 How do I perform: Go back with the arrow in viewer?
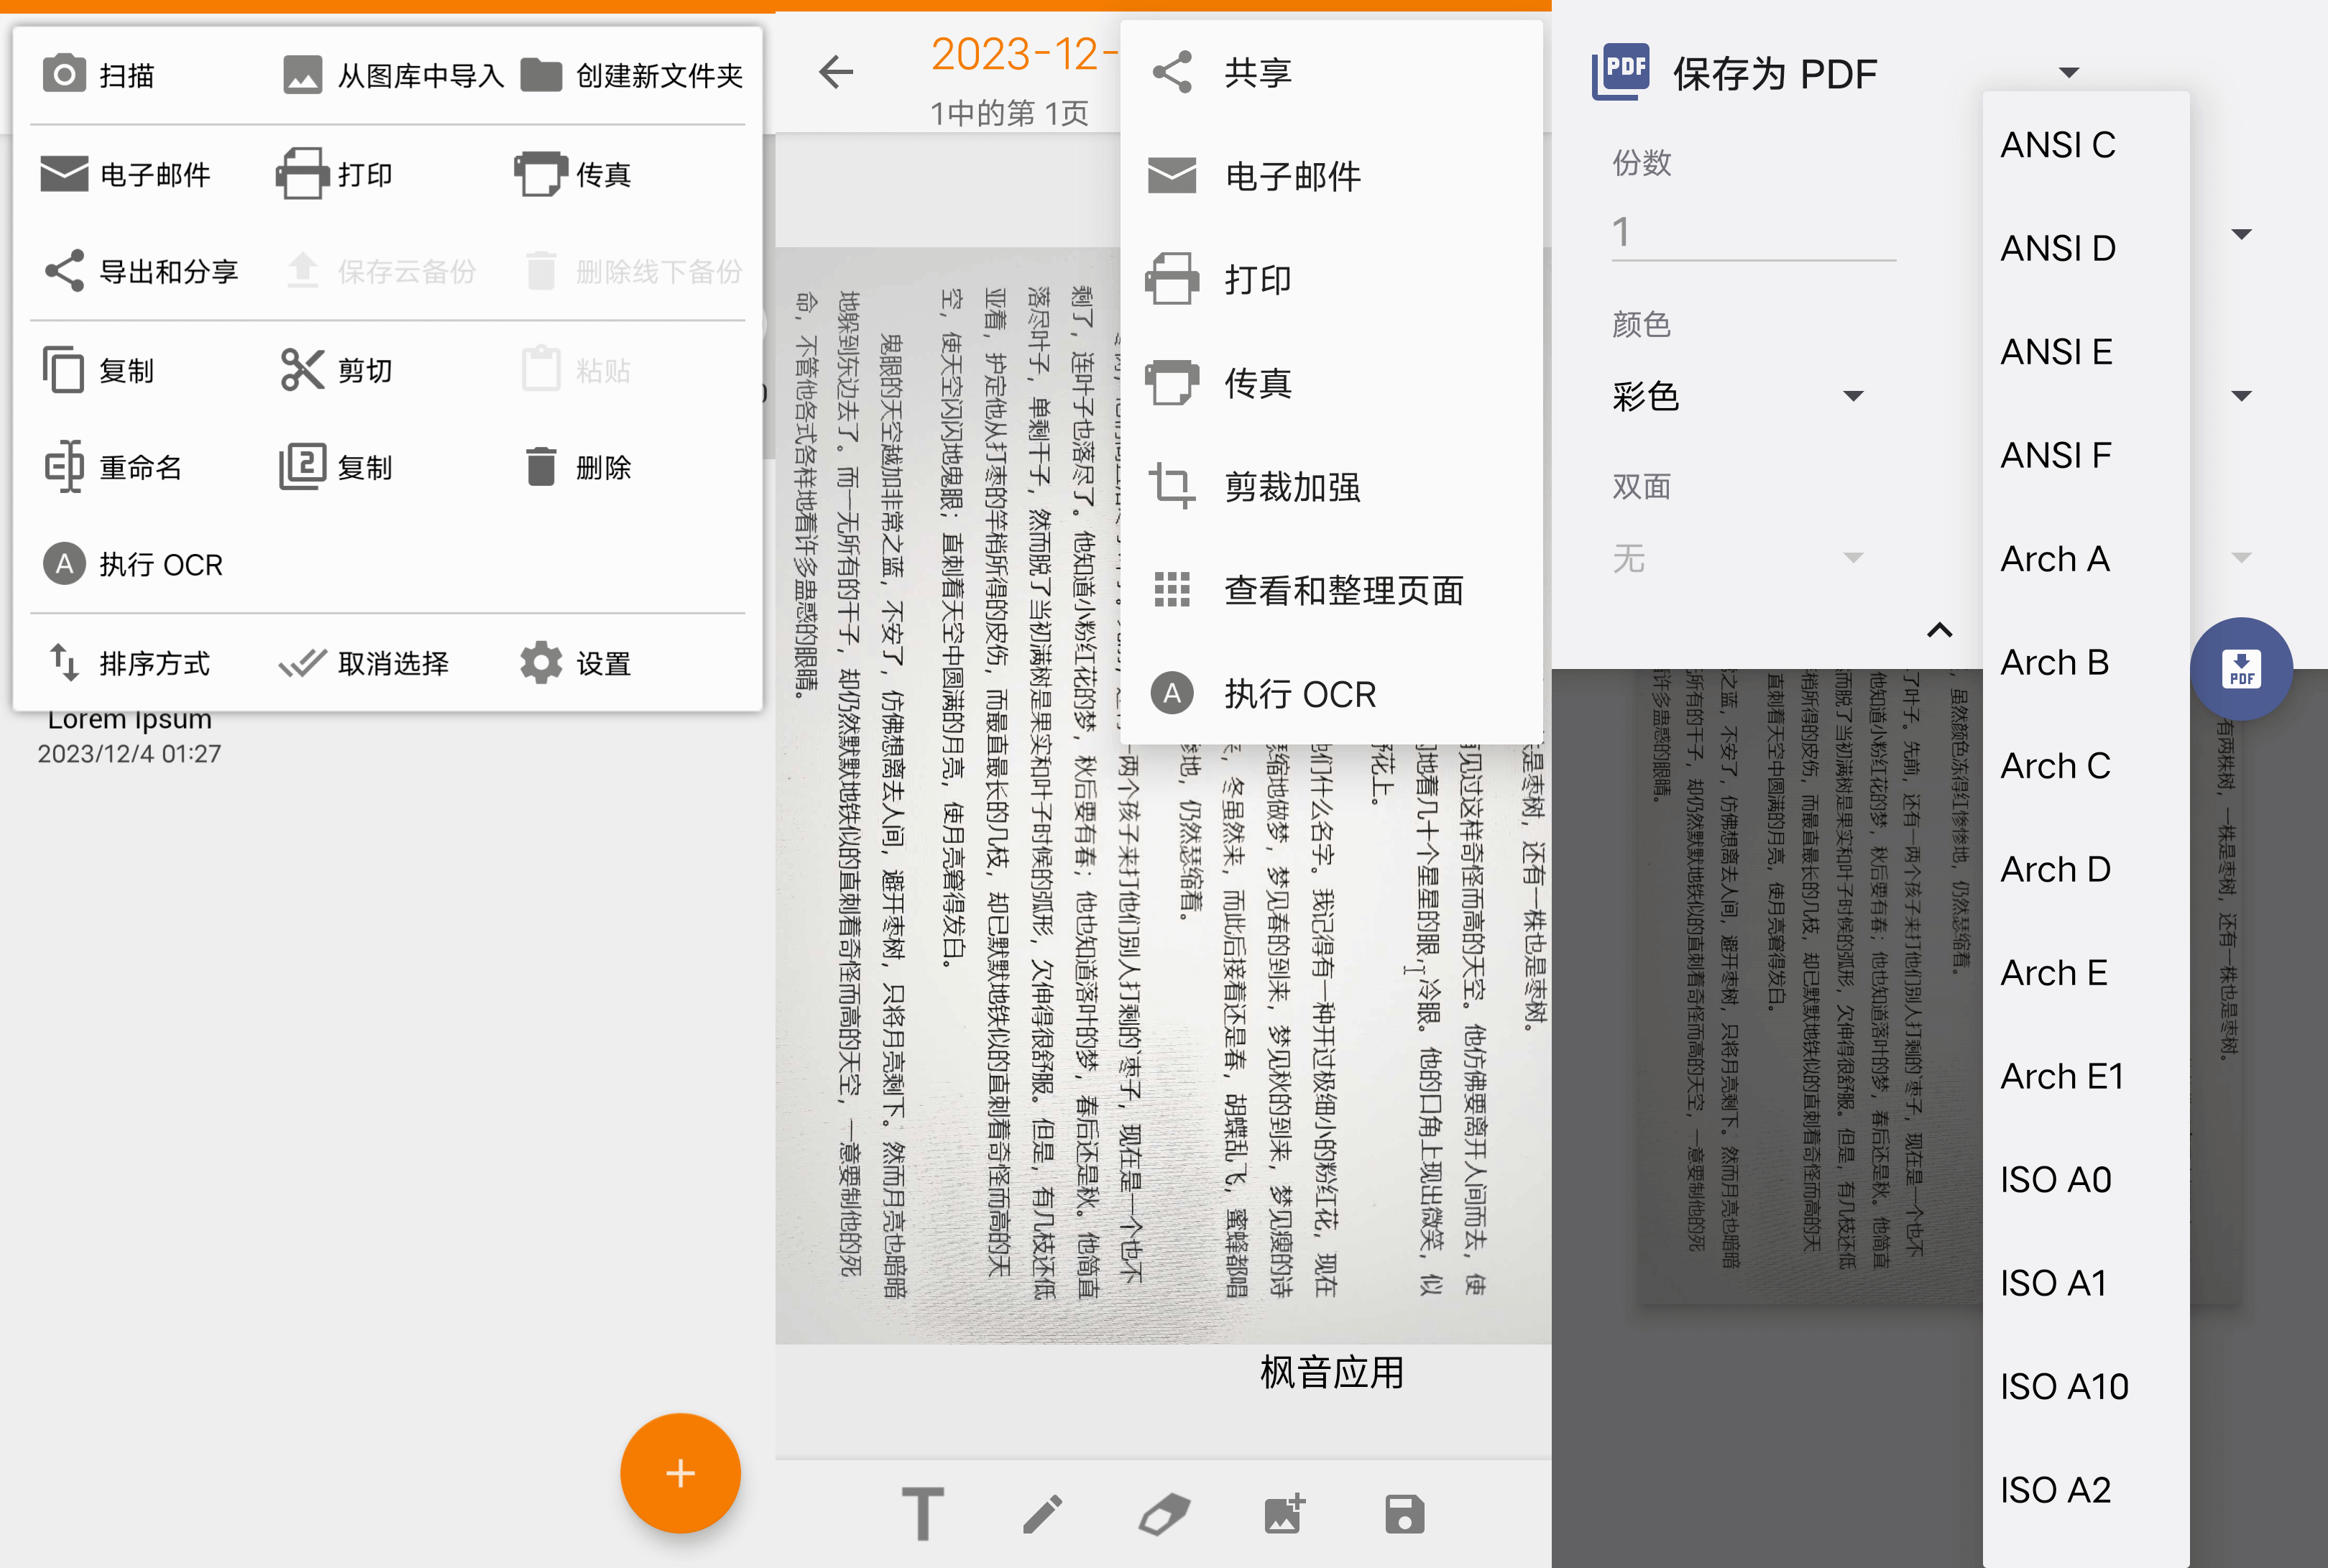(836, 71)
